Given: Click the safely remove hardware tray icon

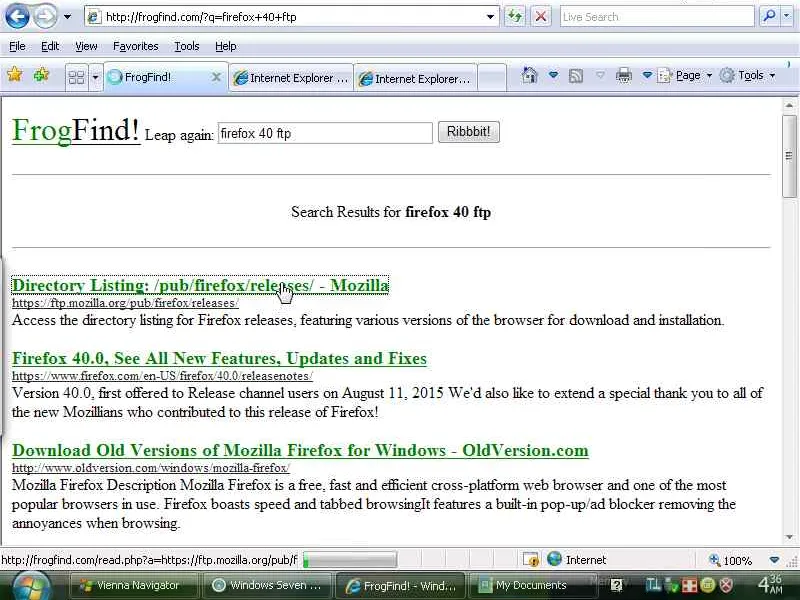Looking at the screenshot, I should pos(672,586).
